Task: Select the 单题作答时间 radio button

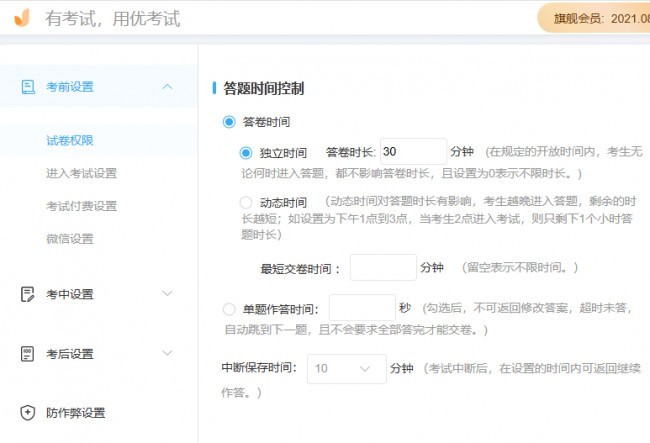Action: (x=229, y=309)
